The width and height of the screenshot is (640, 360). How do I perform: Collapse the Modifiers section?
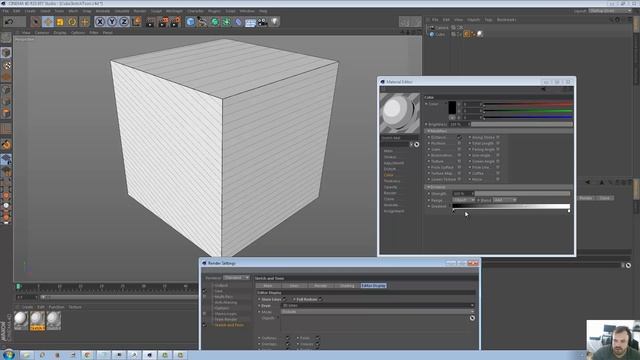[428, 131]
